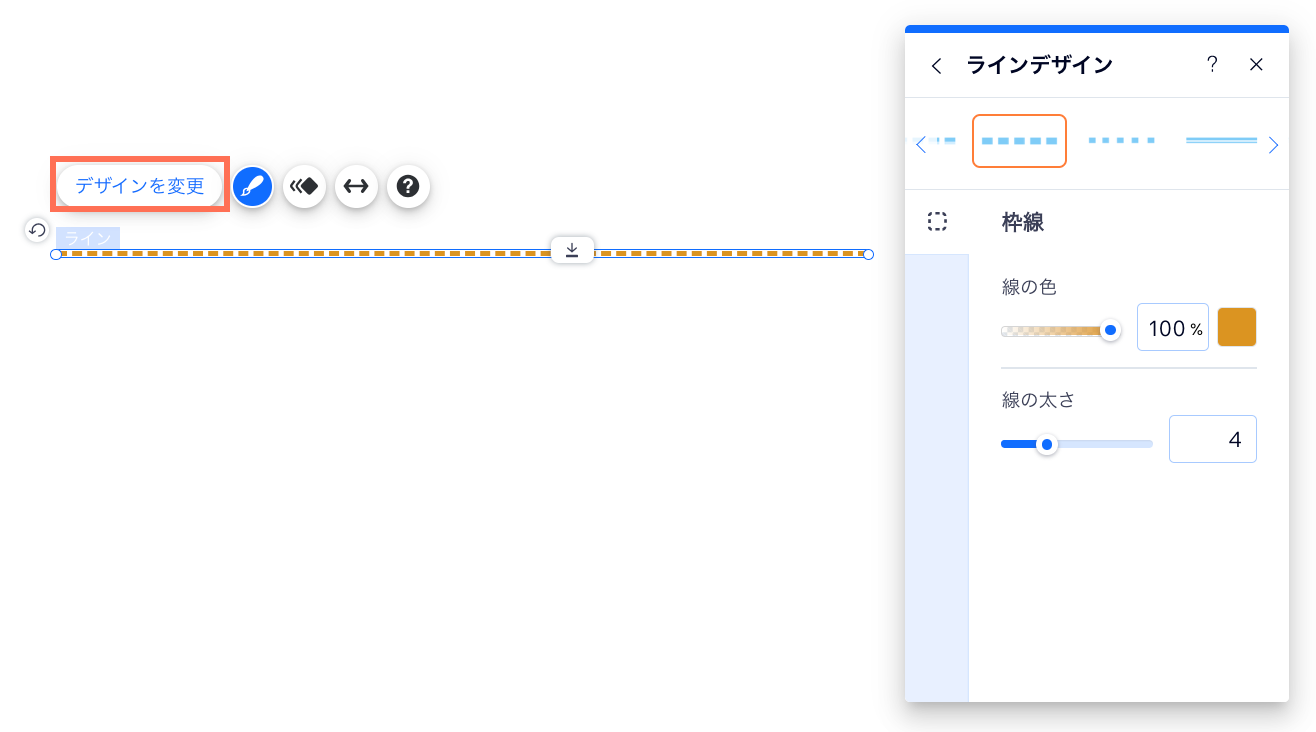Open the help question mark in floating toolbar
Viewport: 1316px width, 732px height.
(408, 186)
